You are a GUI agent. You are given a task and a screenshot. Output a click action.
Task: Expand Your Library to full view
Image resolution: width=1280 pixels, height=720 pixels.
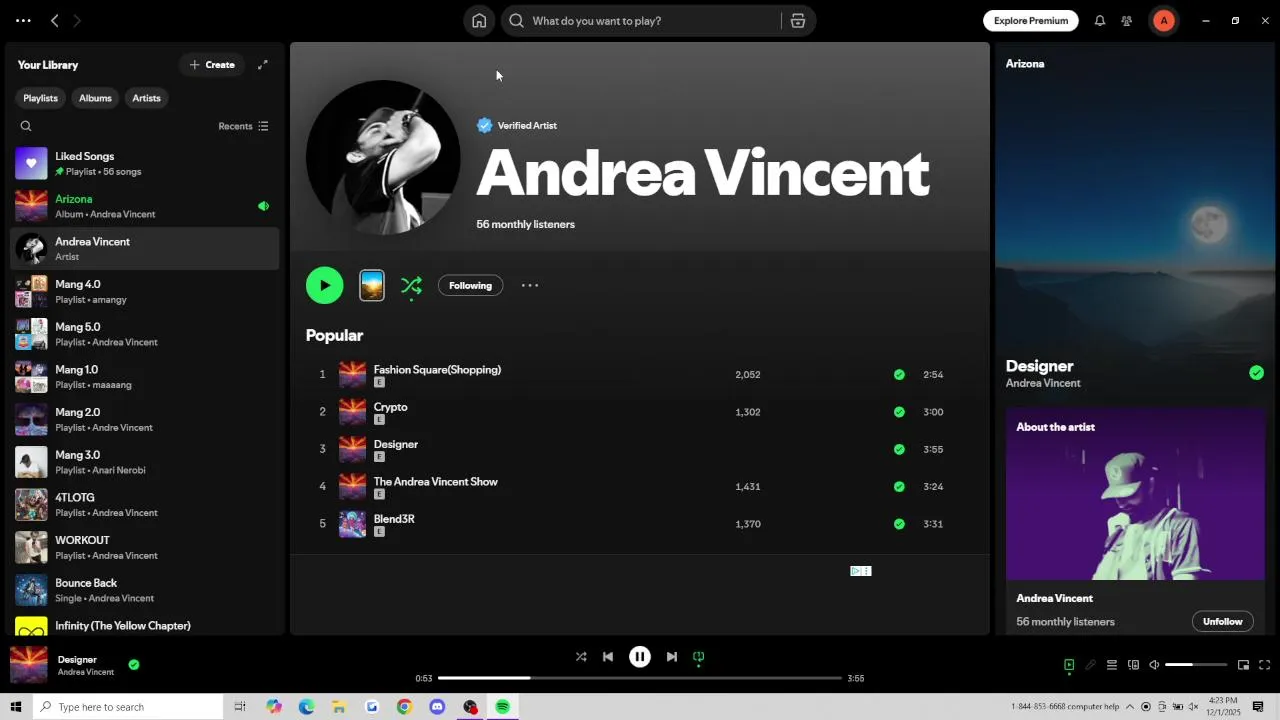click(x=263, y=65)
